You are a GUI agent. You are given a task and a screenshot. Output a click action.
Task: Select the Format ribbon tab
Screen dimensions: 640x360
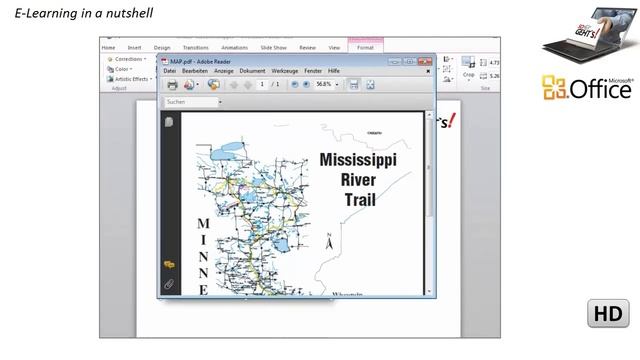pos(365,47)
